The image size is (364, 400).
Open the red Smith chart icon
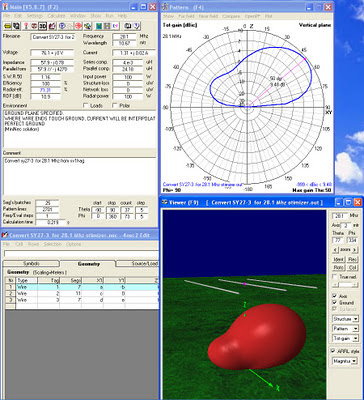coord(79,26)
